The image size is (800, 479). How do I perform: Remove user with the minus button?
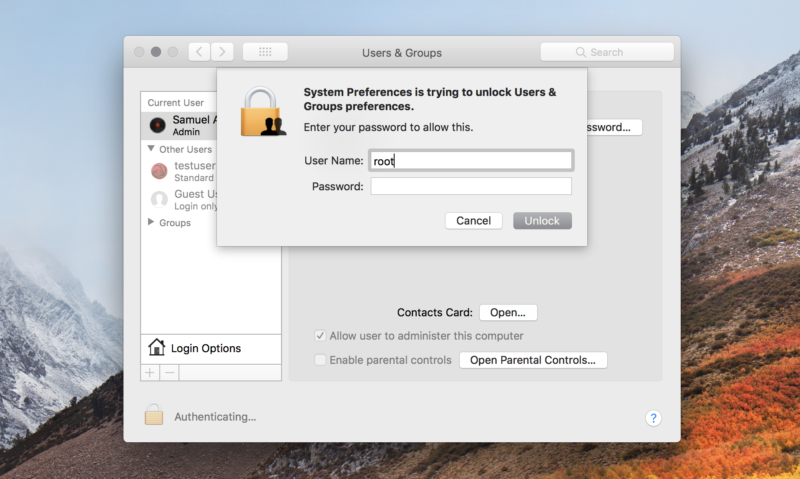(169, 373)
